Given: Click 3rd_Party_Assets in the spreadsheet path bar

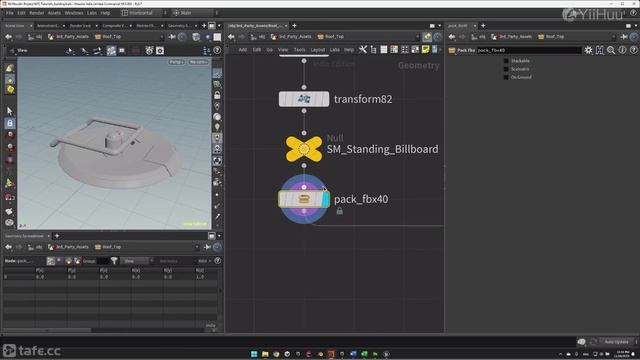Looking at the screenshot, I should [x=68, y=247].
